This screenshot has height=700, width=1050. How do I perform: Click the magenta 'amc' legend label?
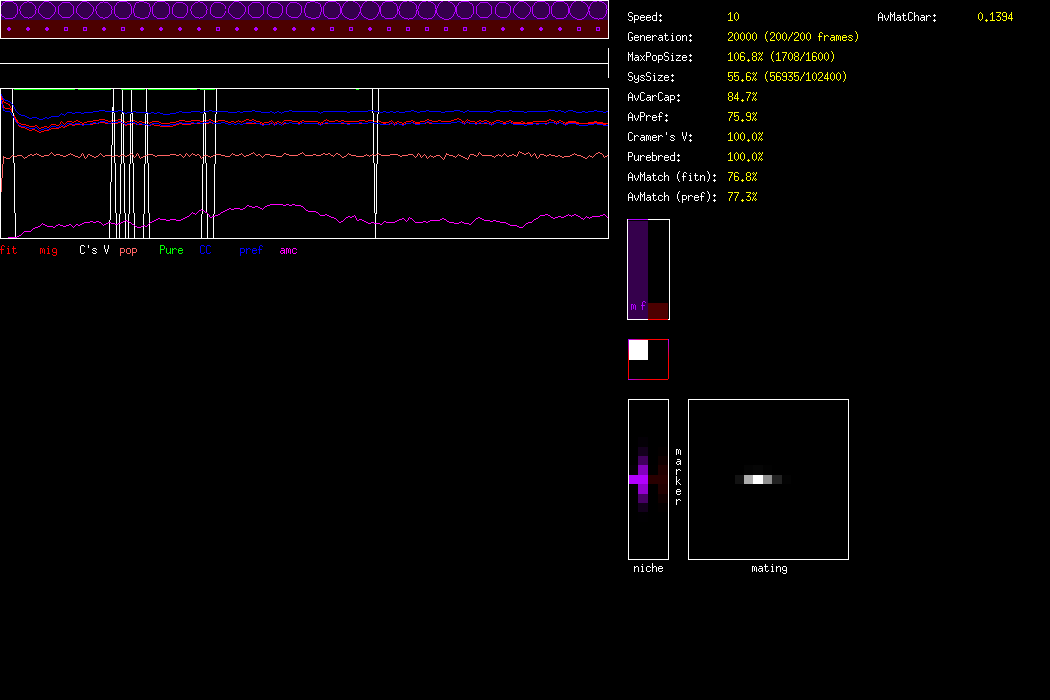[x=288, y=250]
